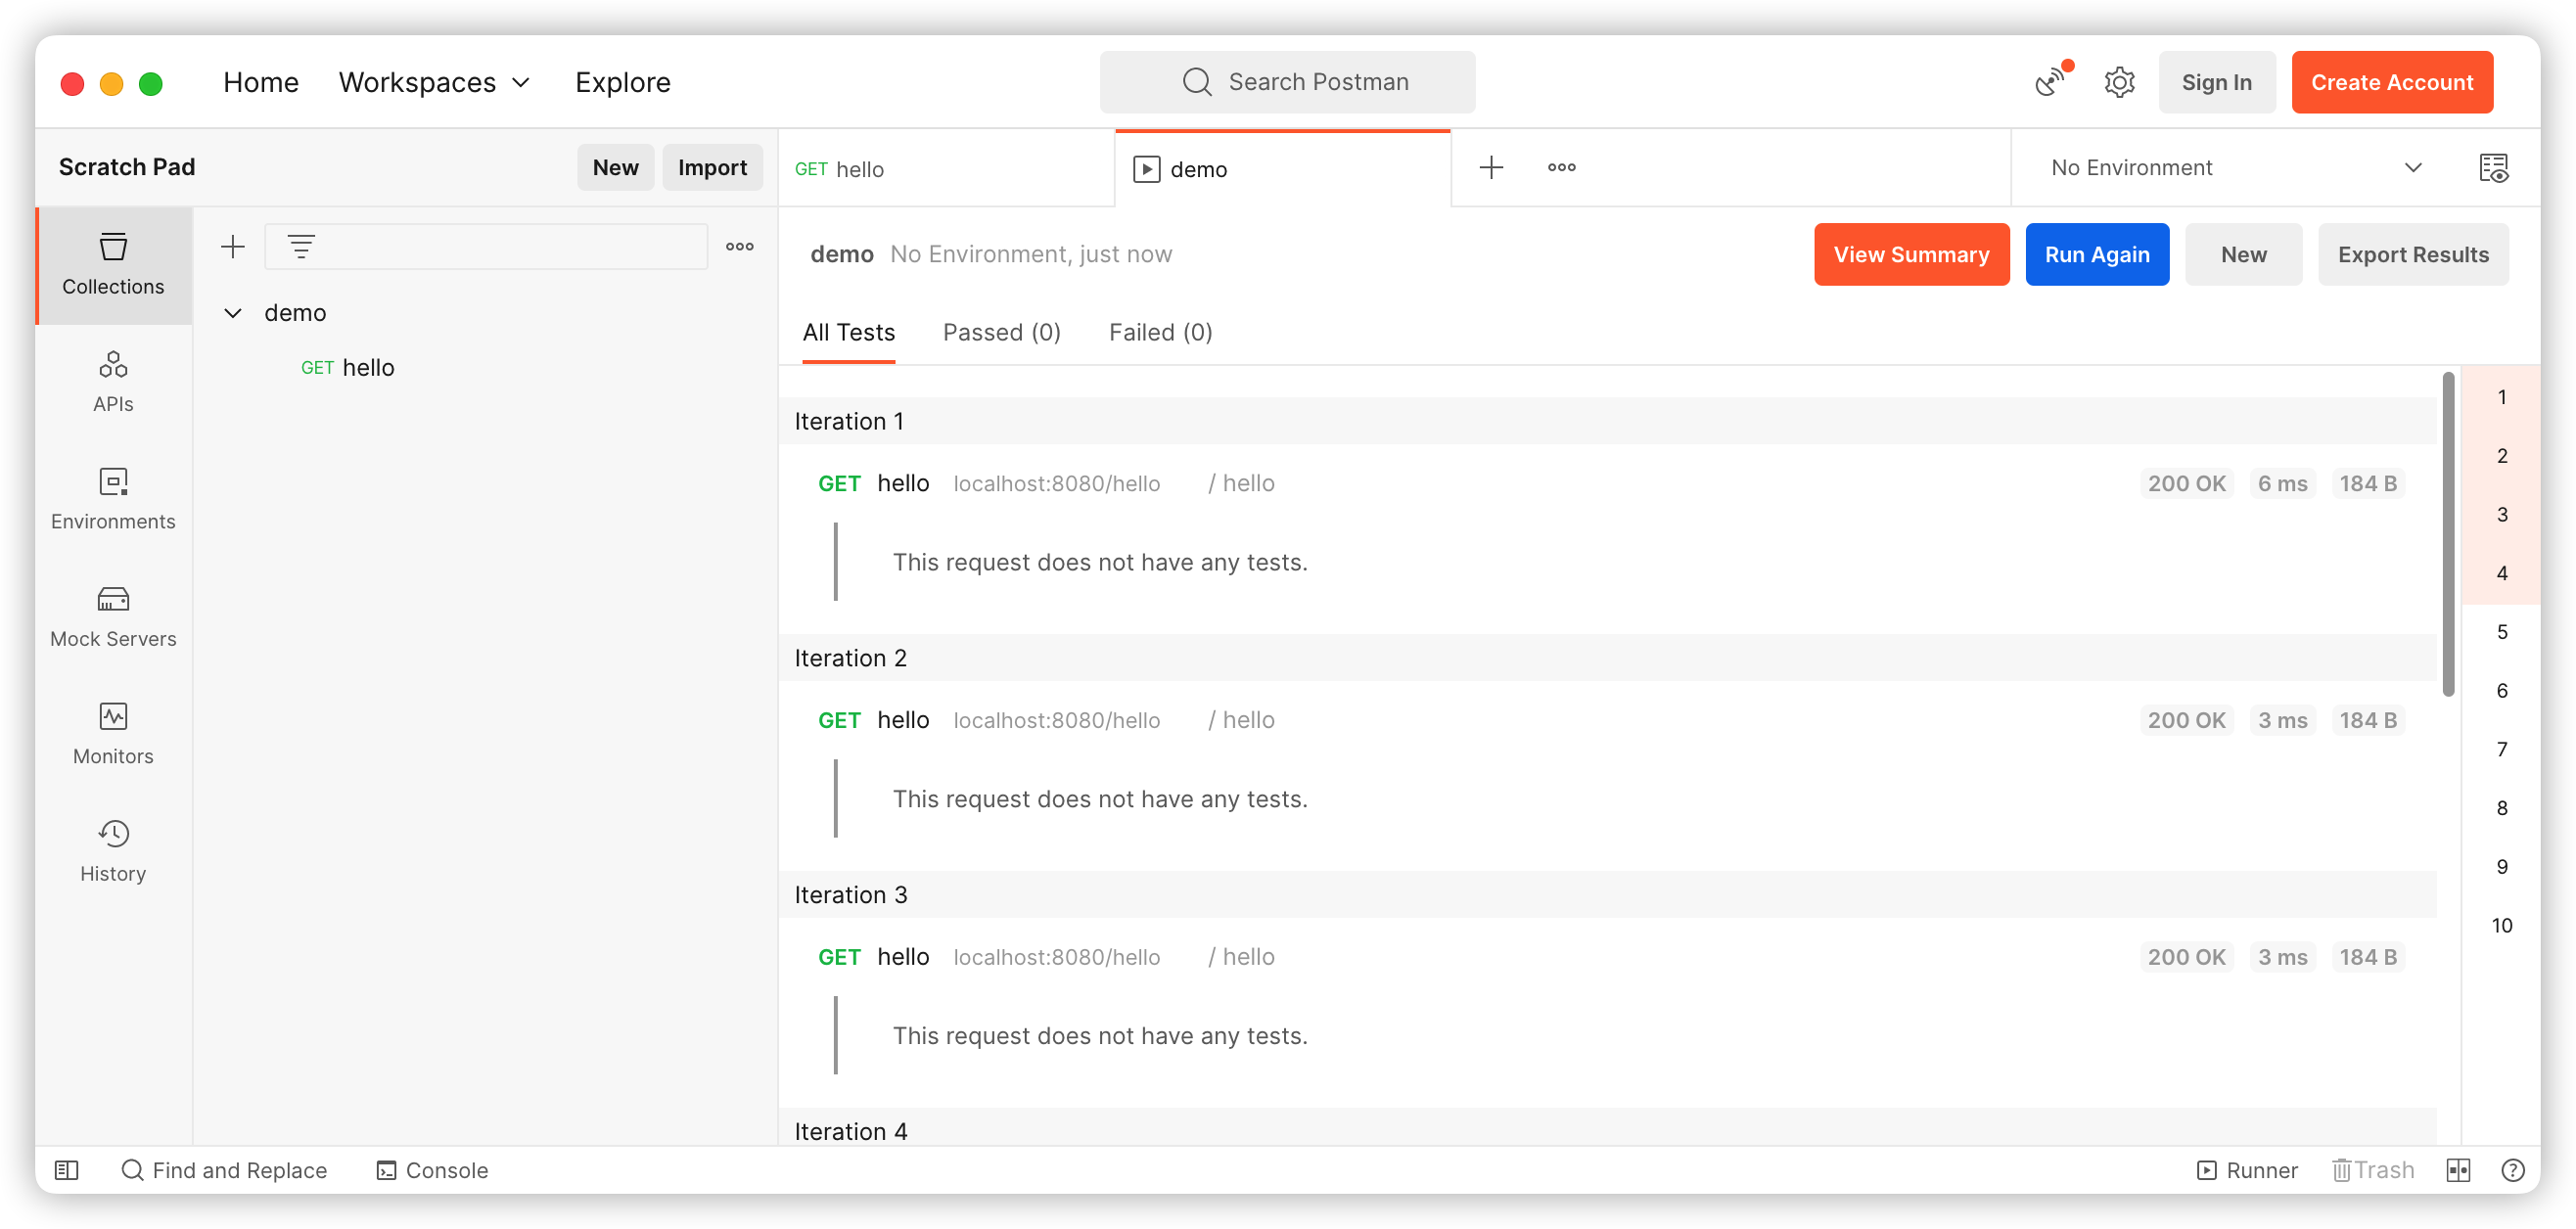
Task: Expand the Workspaces menu
Action: coord(434,82)
